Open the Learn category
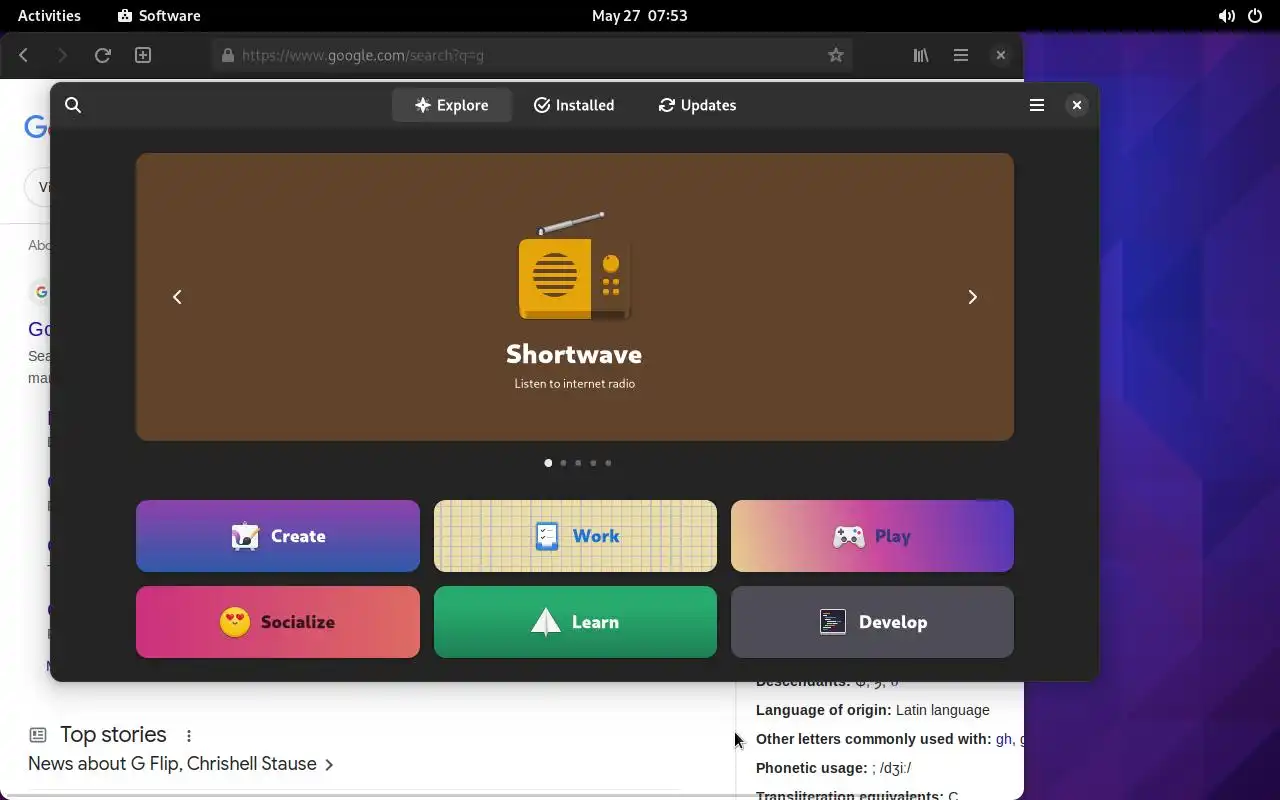Viewport: 1280px width, 800px height. point(575,622)
